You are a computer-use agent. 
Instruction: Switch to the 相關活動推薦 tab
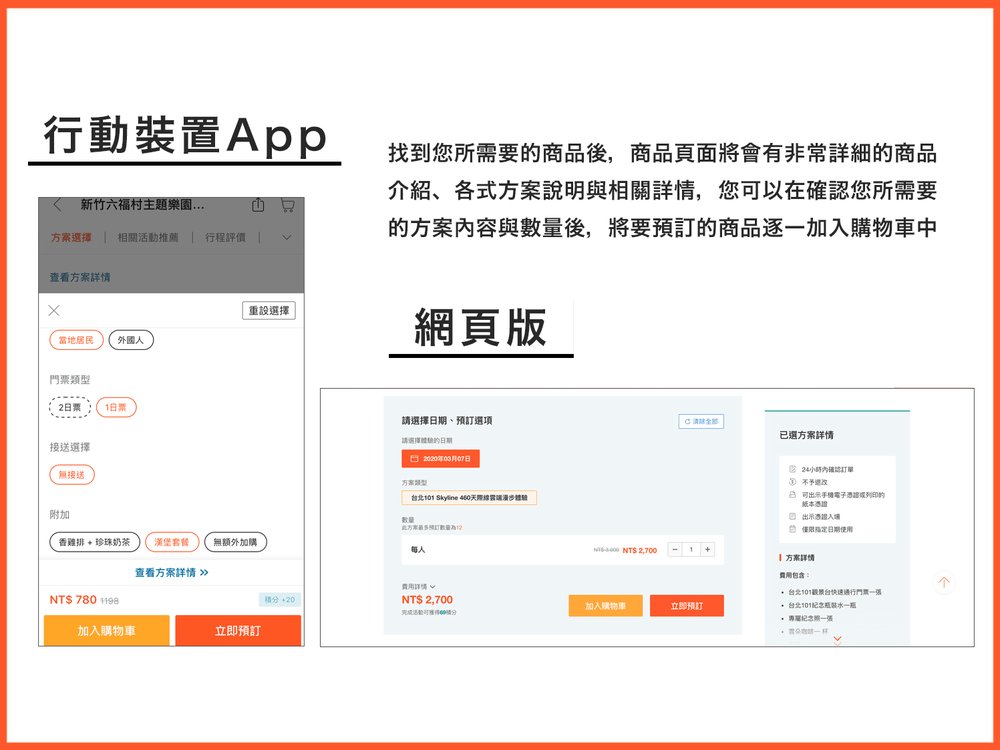(149, 237)
